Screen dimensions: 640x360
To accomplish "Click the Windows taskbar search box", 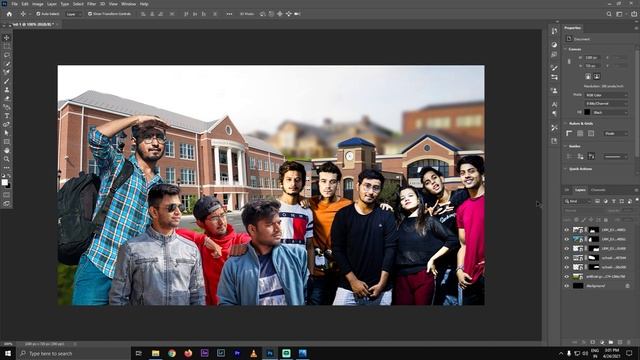I will click(x=73, y=353).
